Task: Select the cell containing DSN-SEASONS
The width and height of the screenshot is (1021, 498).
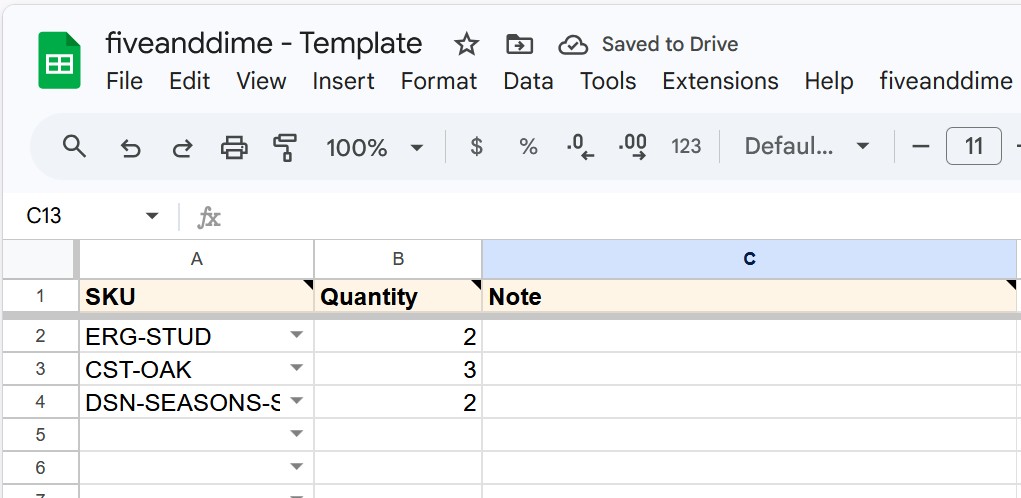Action: 196,402
